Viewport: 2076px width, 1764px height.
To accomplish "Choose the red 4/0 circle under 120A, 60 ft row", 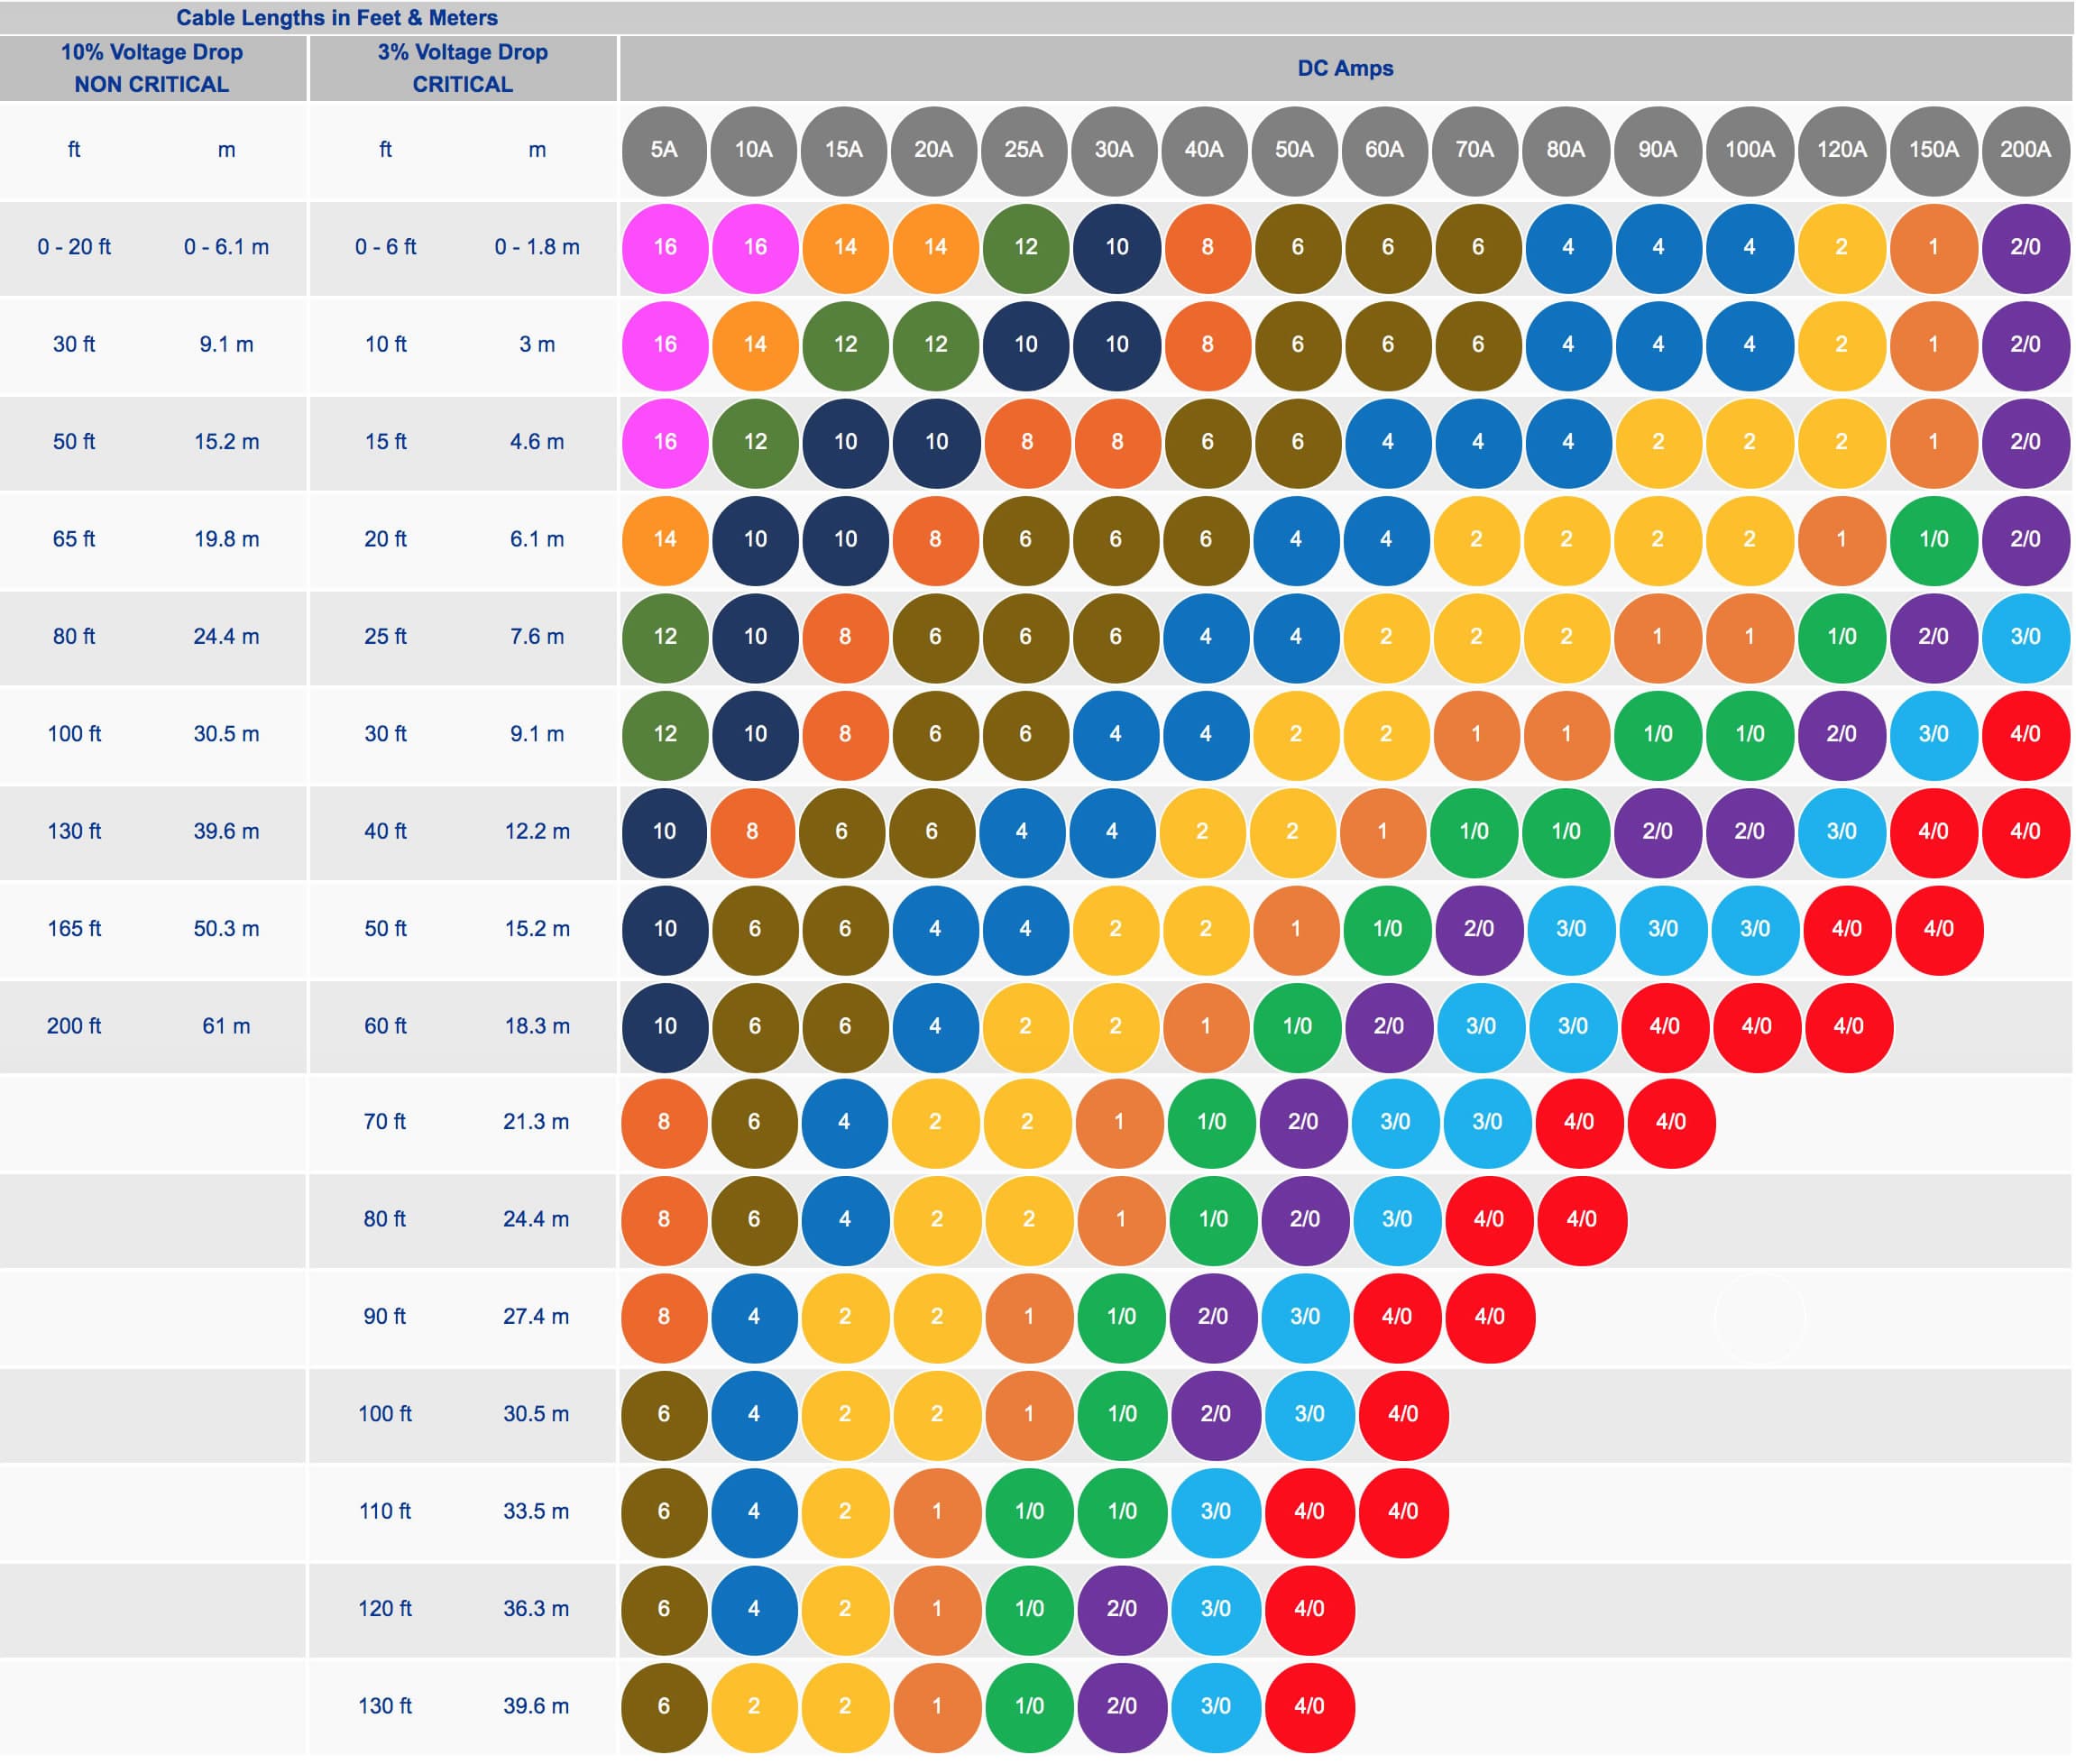I will click(1850, 1027).
